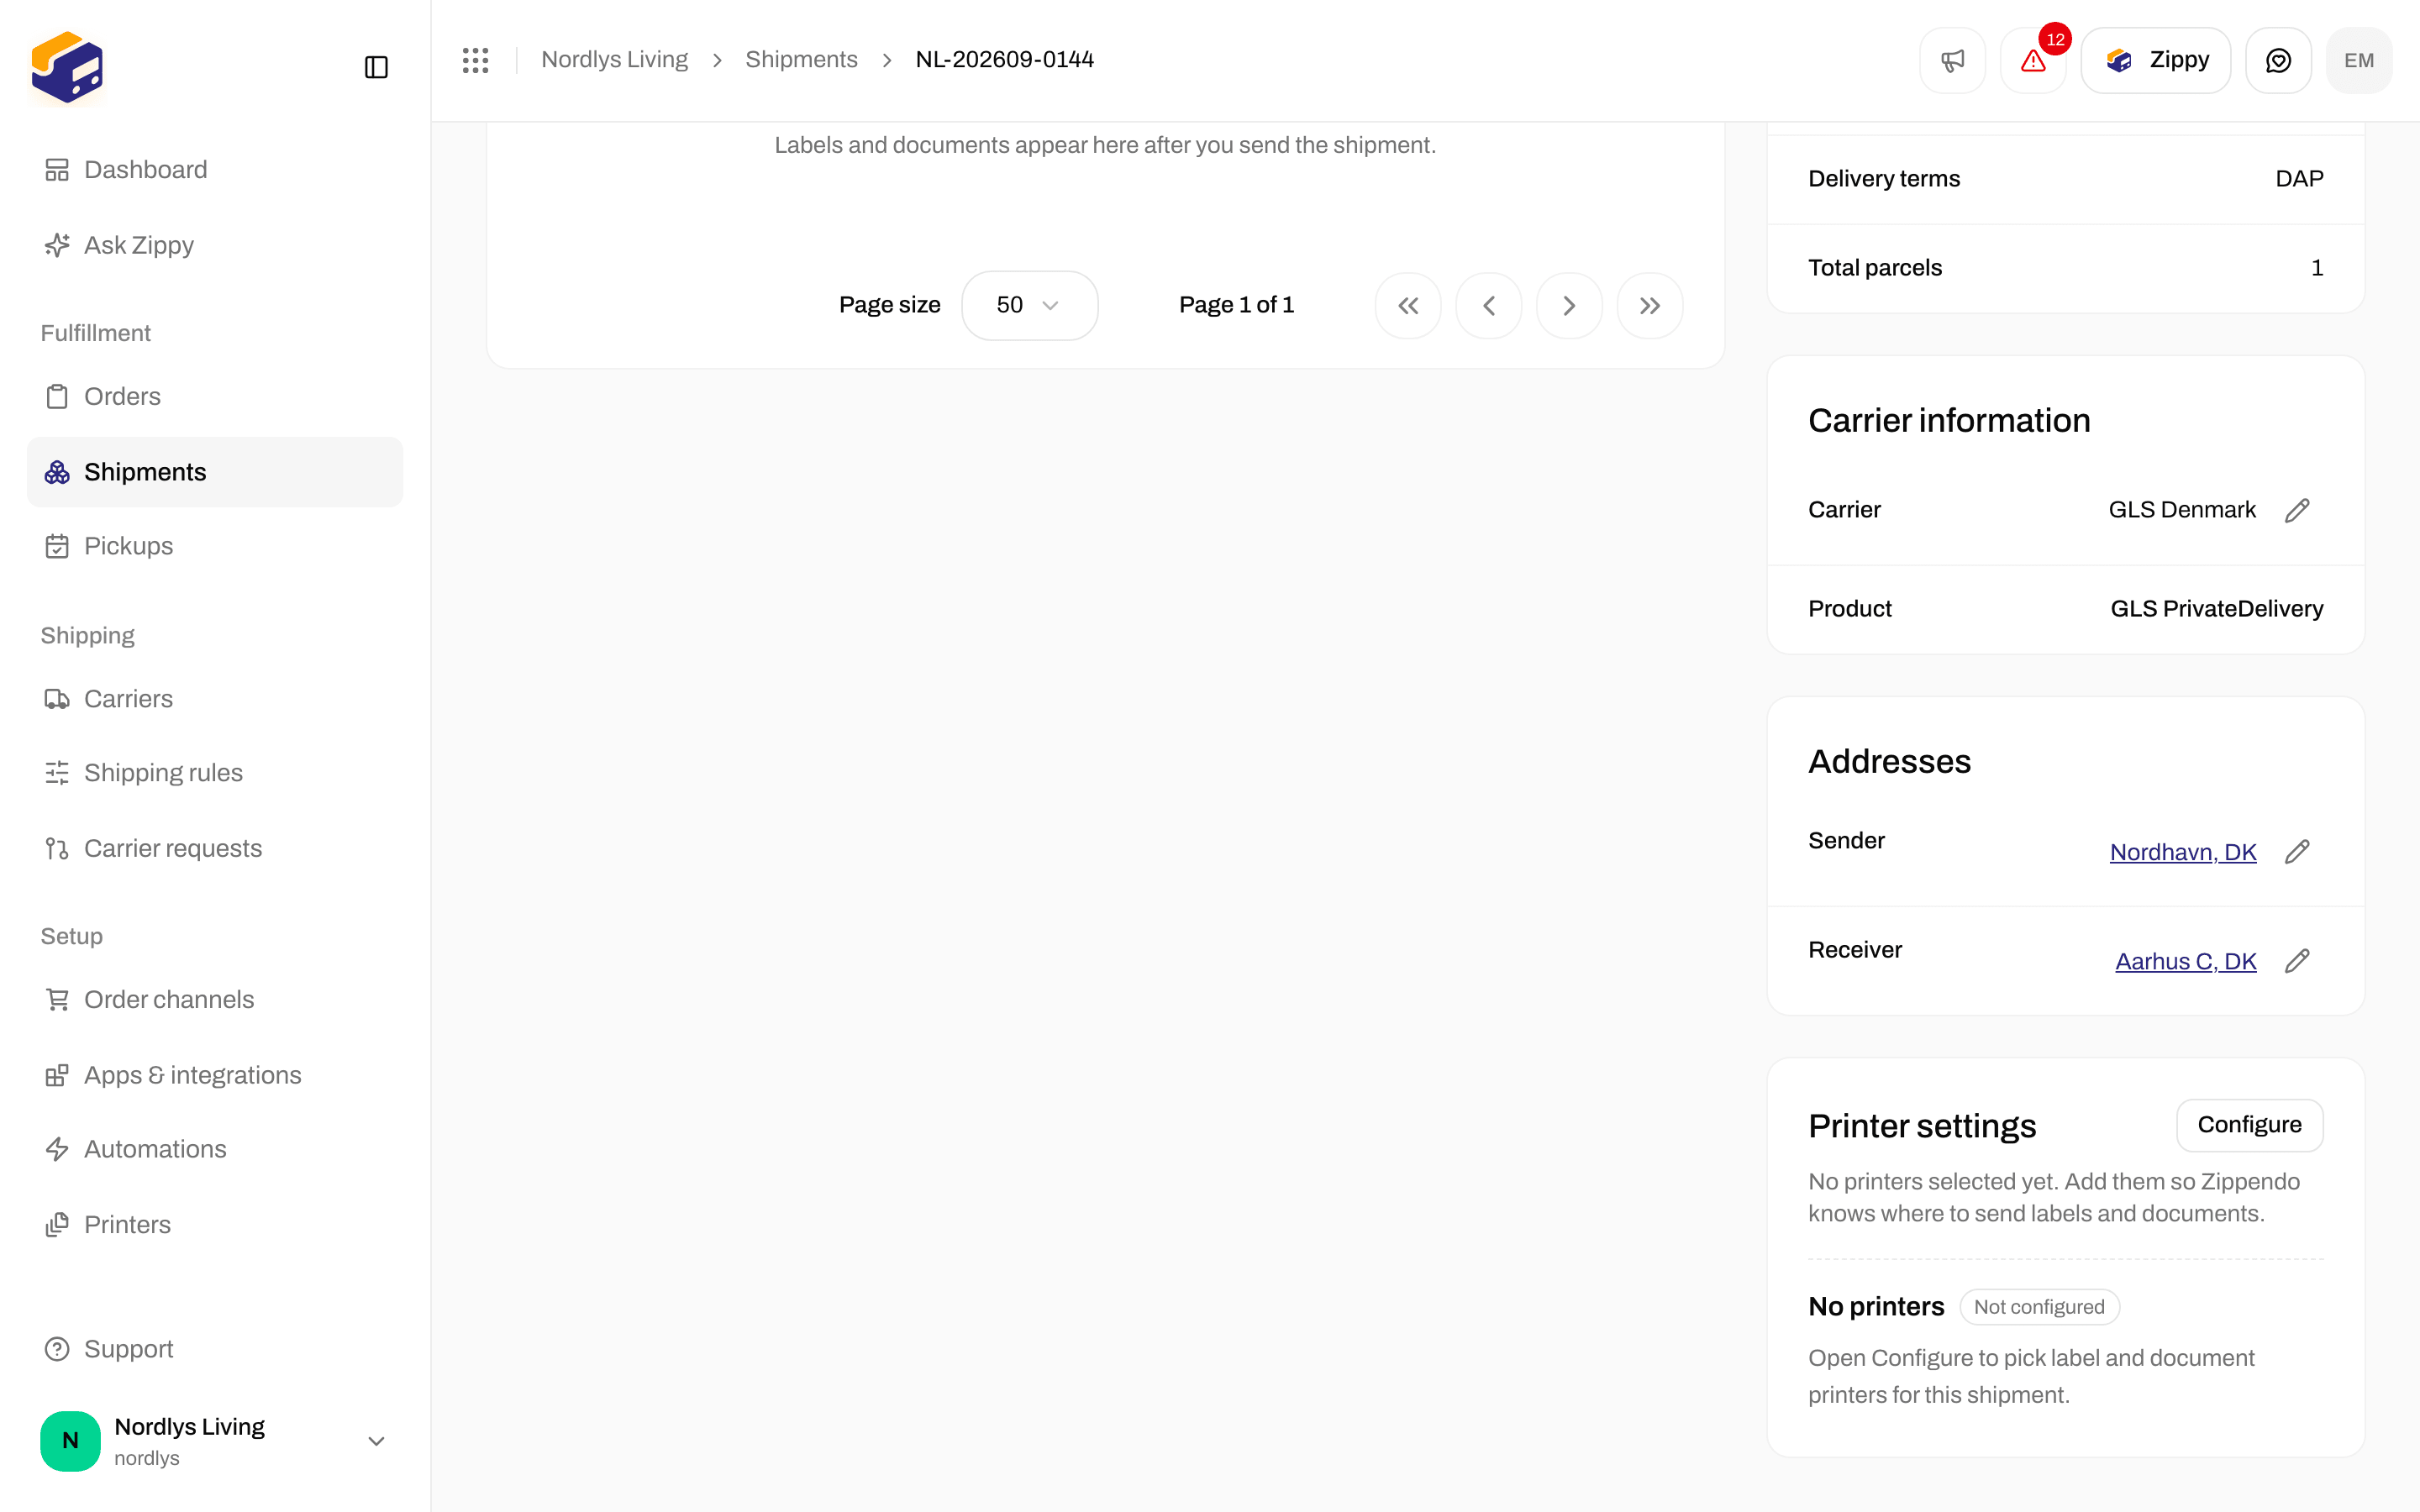Image resolution: width=2420 pixels, height=1512 pixels.
Task: Open Dashboard in sidebar
Action: click(x=215, y=170)
